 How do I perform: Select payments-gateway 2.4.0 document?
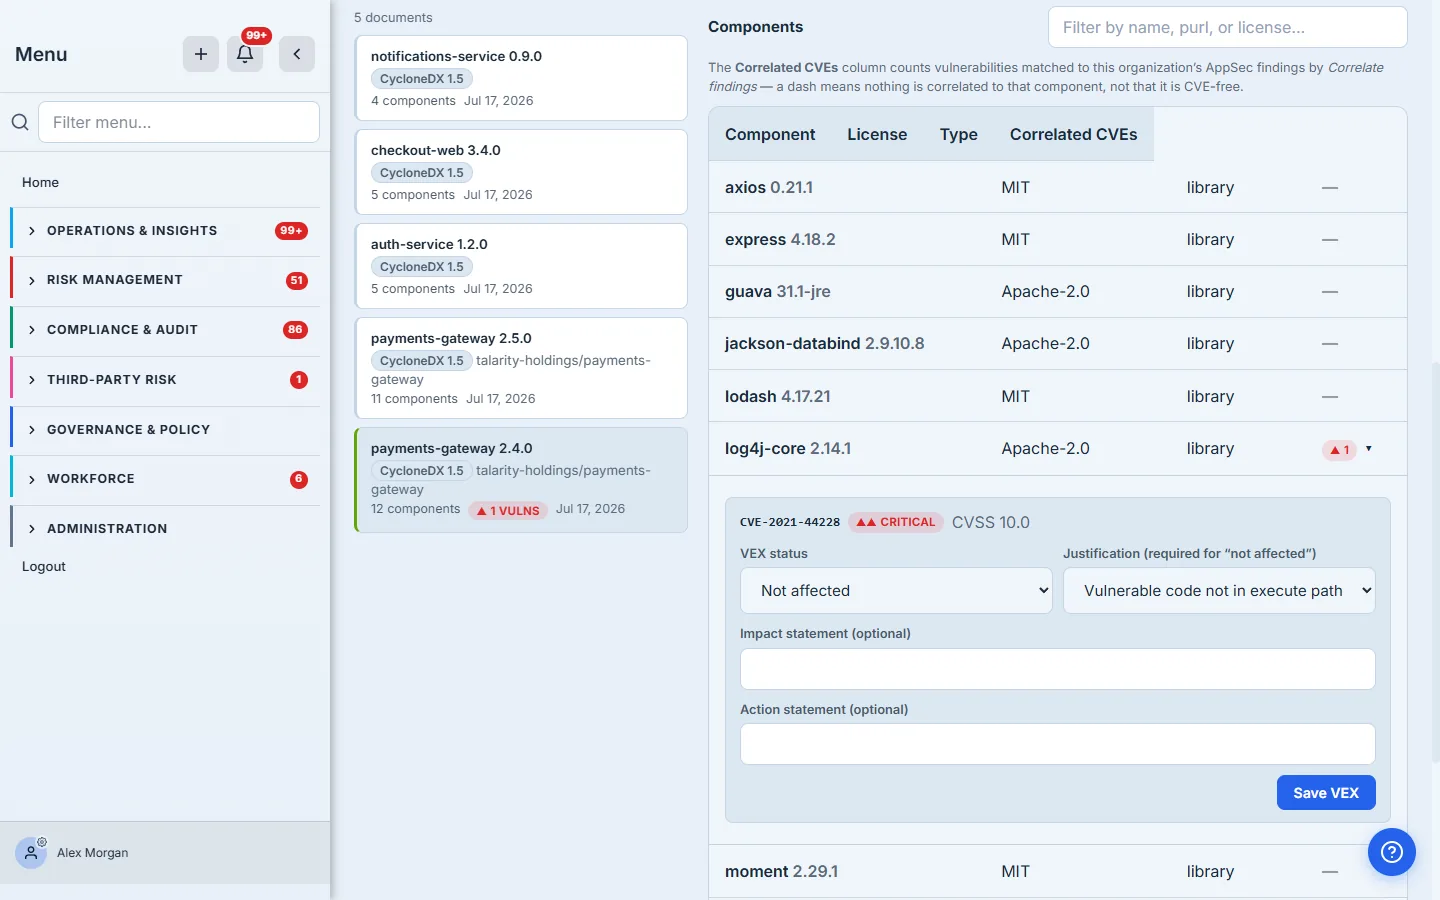coord(521,480)
